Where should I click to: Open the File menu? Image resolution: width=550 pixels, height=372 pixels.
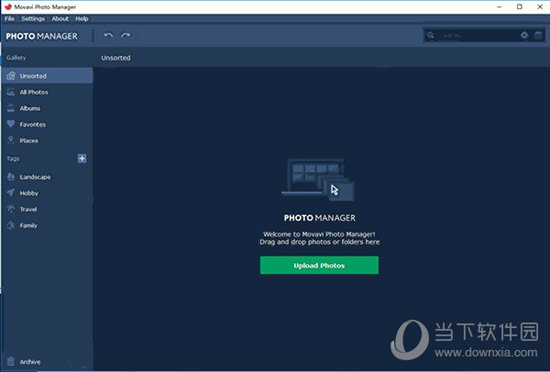point(9,19)
